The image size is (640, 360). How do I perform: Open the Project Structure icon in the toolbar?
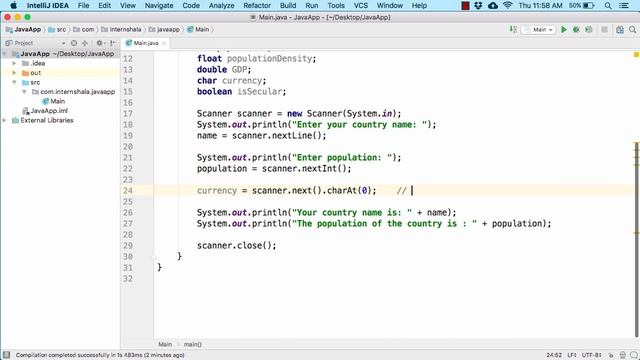620,29
